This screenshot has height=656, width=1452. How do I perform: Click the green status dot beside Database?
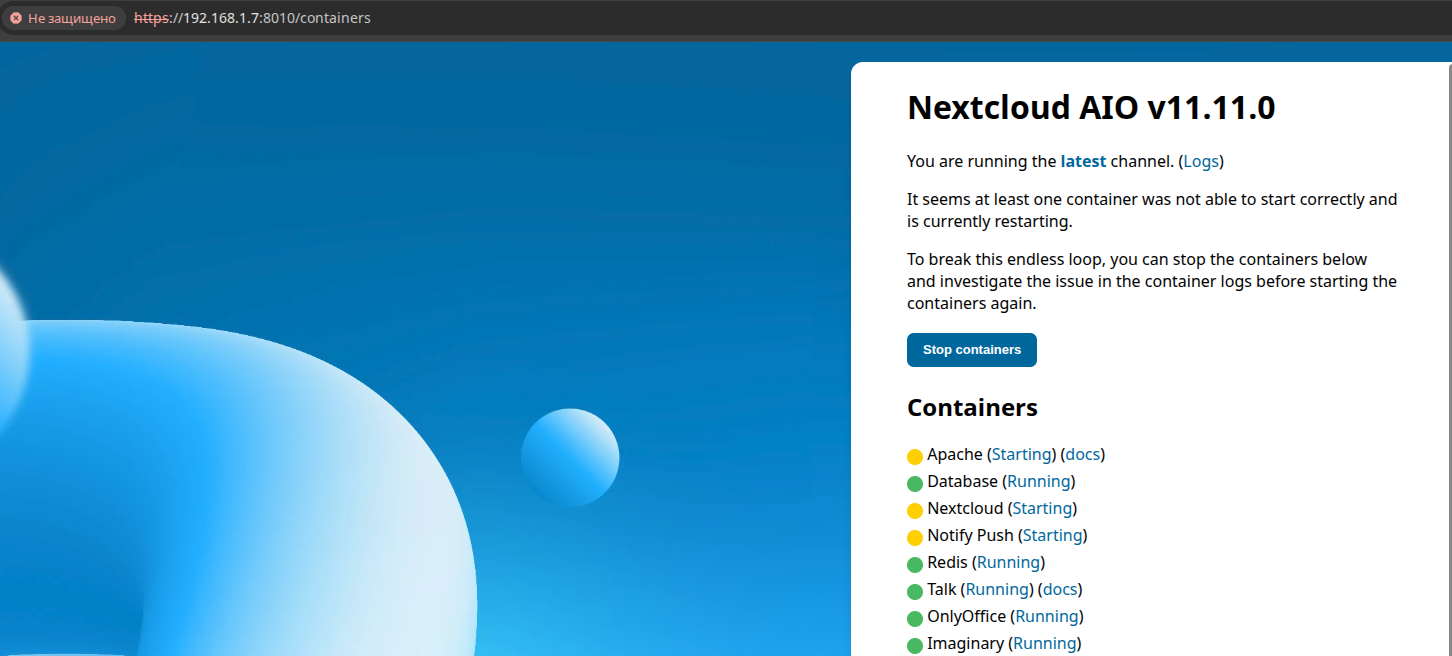tap(915, 483)
